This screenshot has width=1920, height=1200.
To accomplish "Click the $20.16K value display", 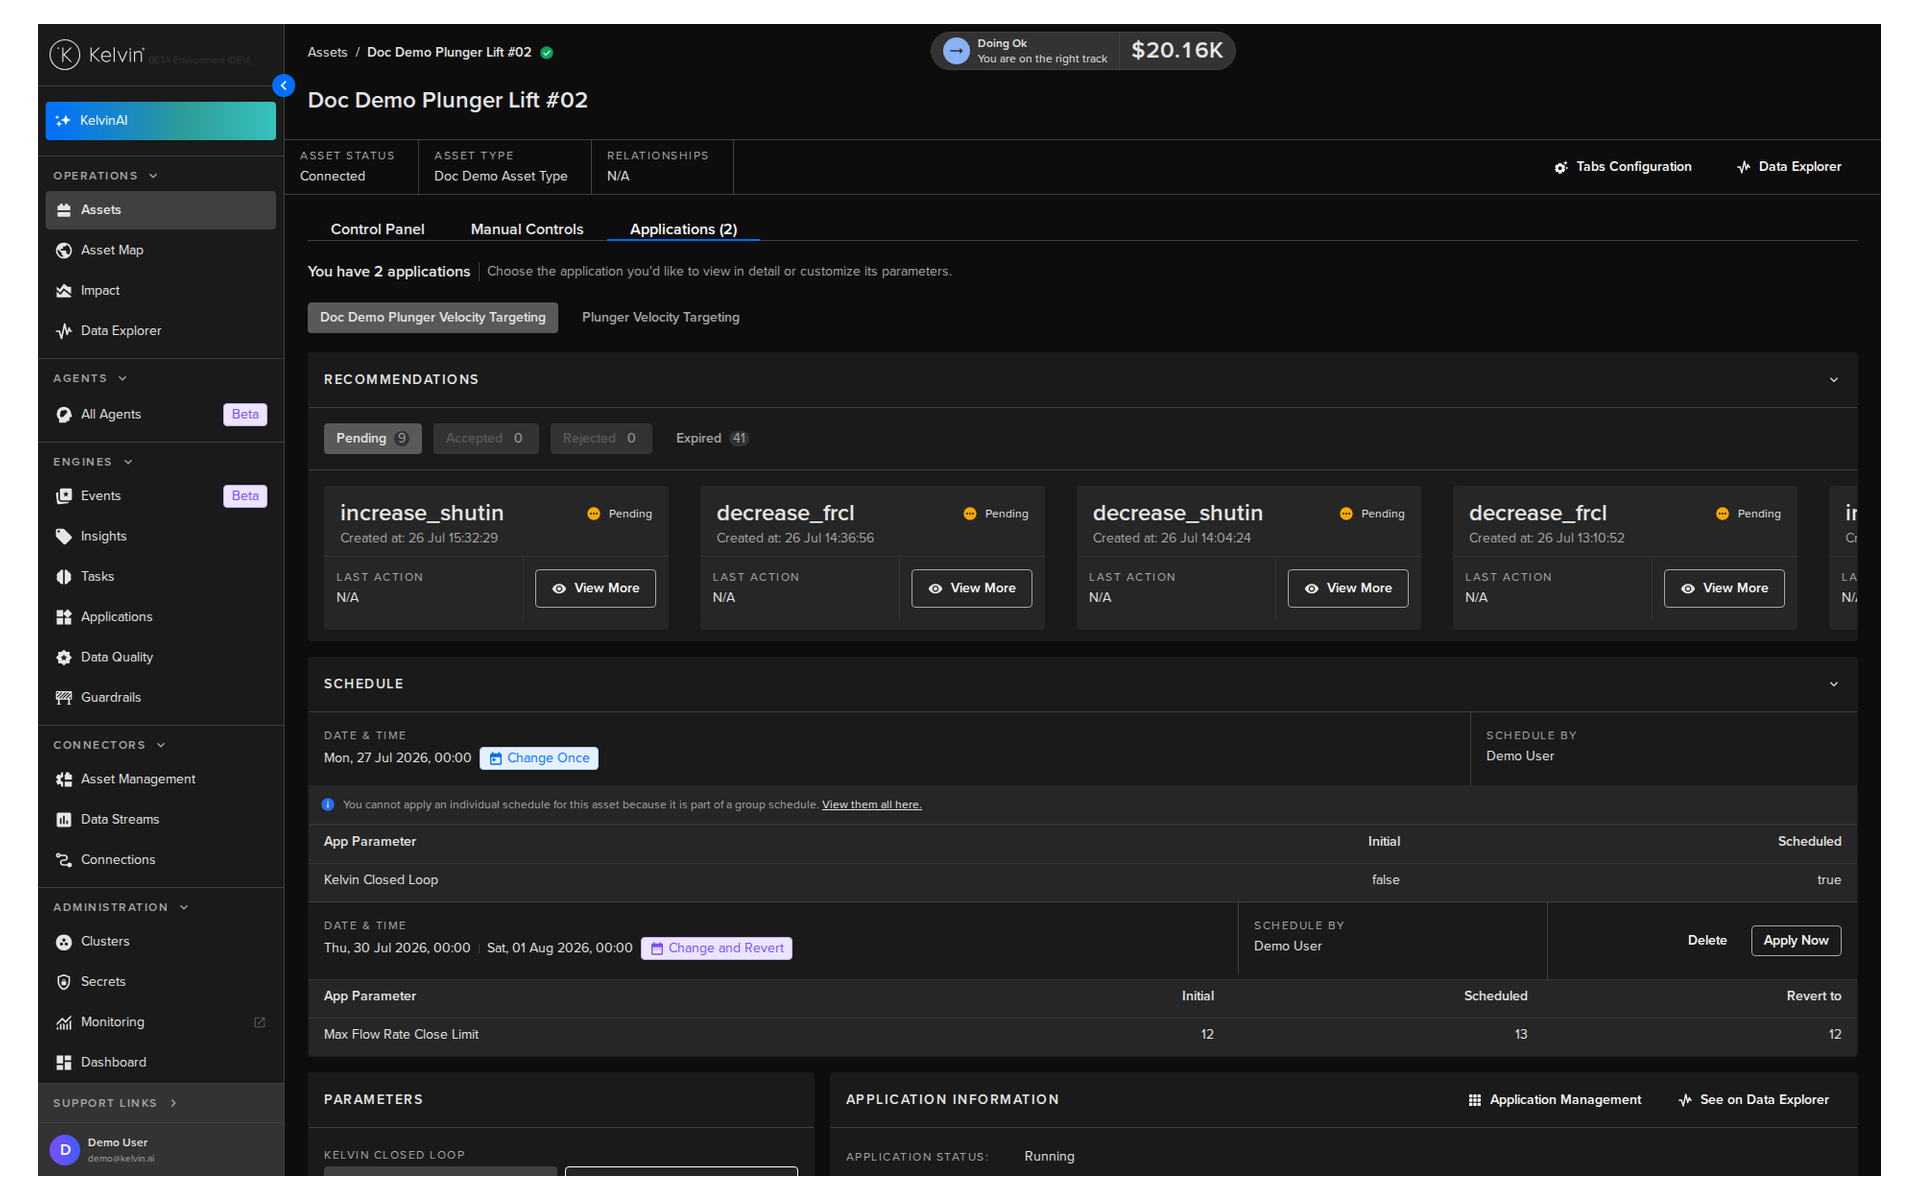I will coord(1176,51).
